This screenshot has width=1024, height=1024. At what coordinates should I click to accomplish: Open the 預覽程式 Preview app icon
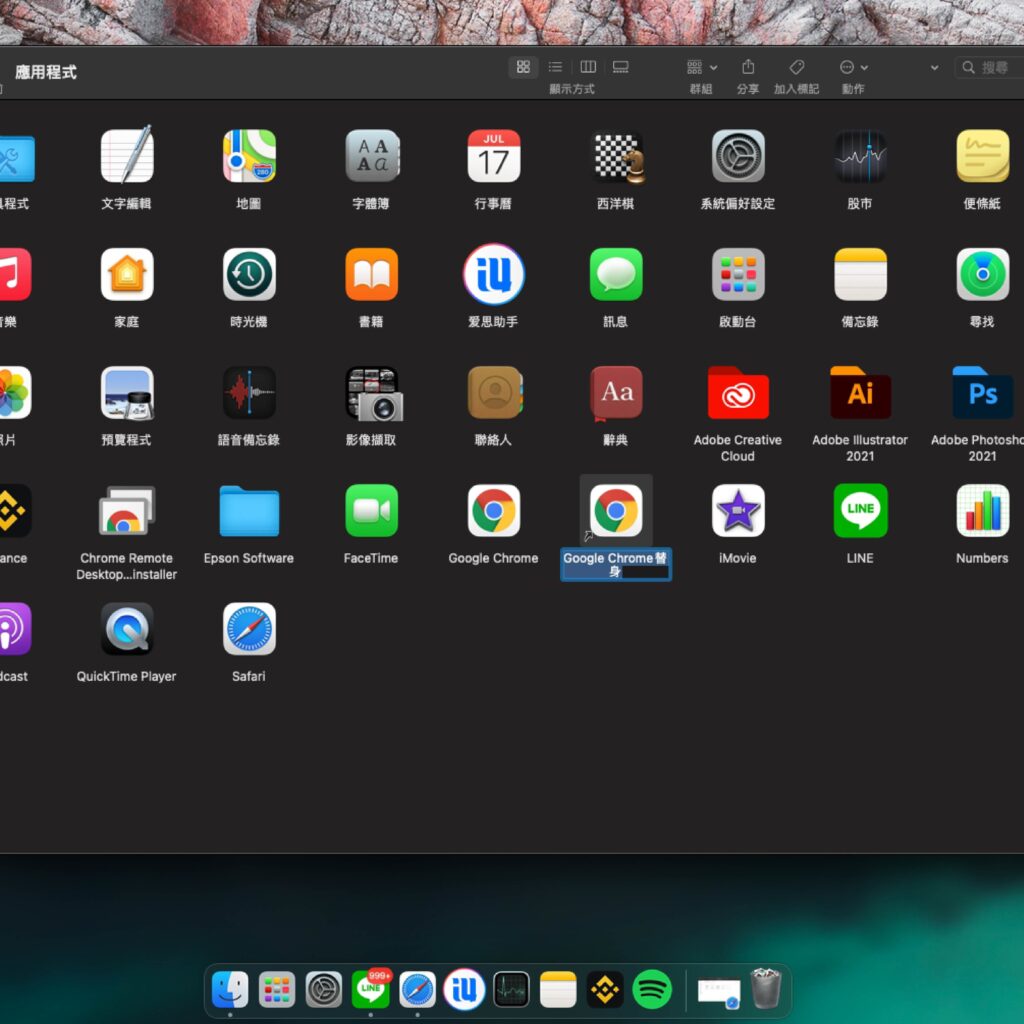pyautogui.click(x=127, y=392)
